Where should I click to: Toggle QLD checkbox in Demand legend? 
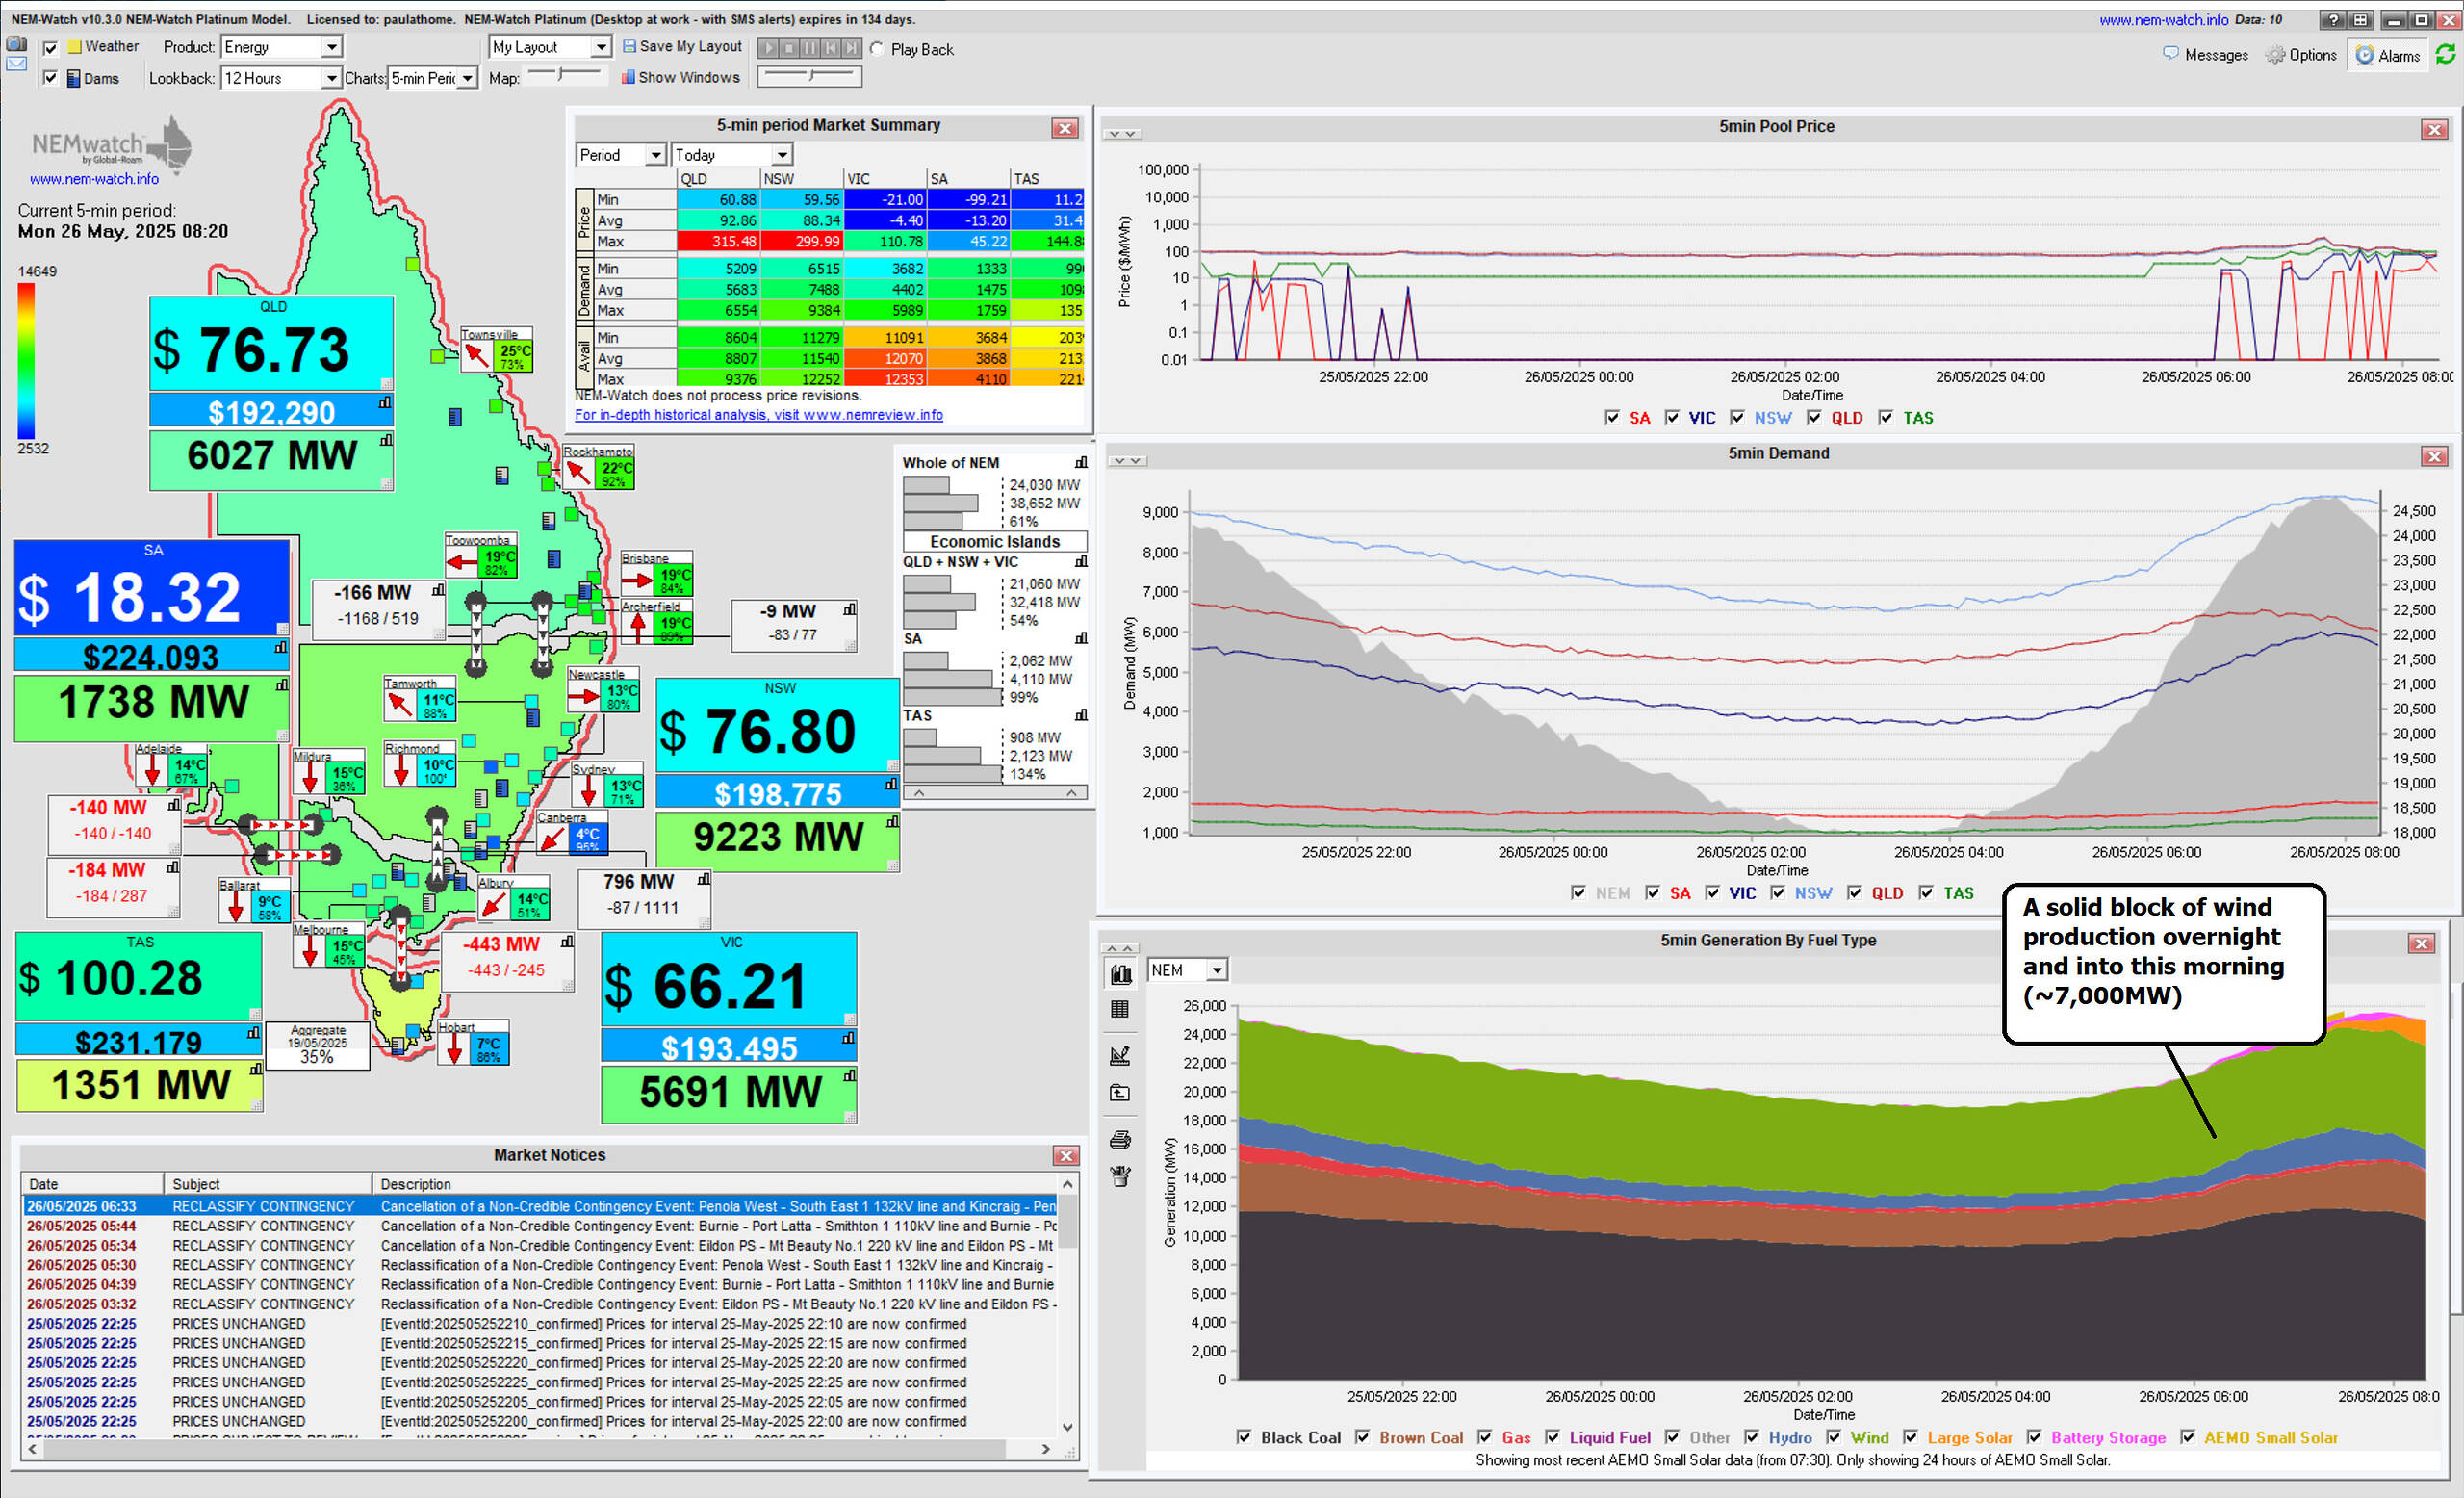(1854, 892)
